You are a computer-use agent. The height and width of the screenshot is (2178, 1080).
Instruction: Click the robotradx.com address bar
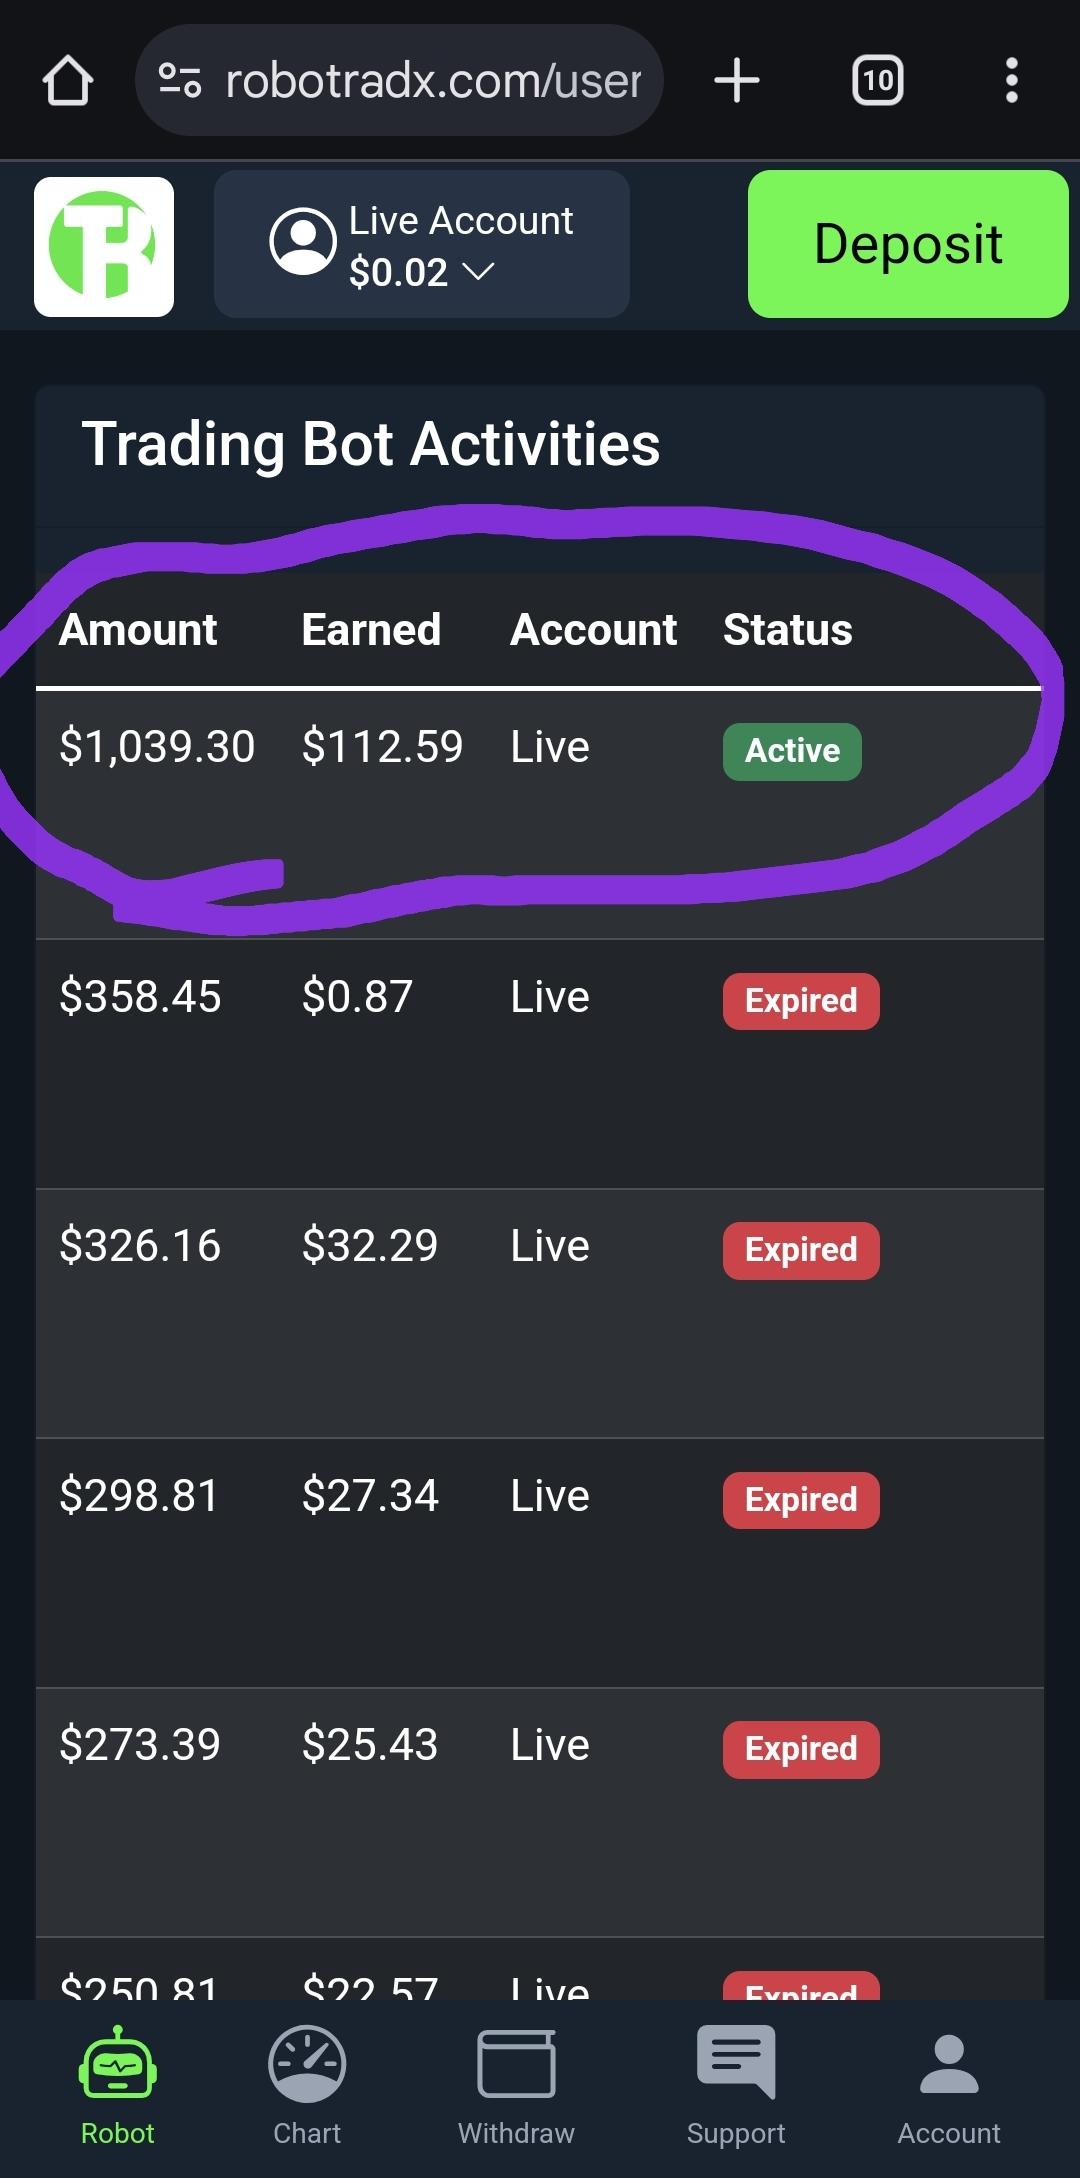click(399, 80)
